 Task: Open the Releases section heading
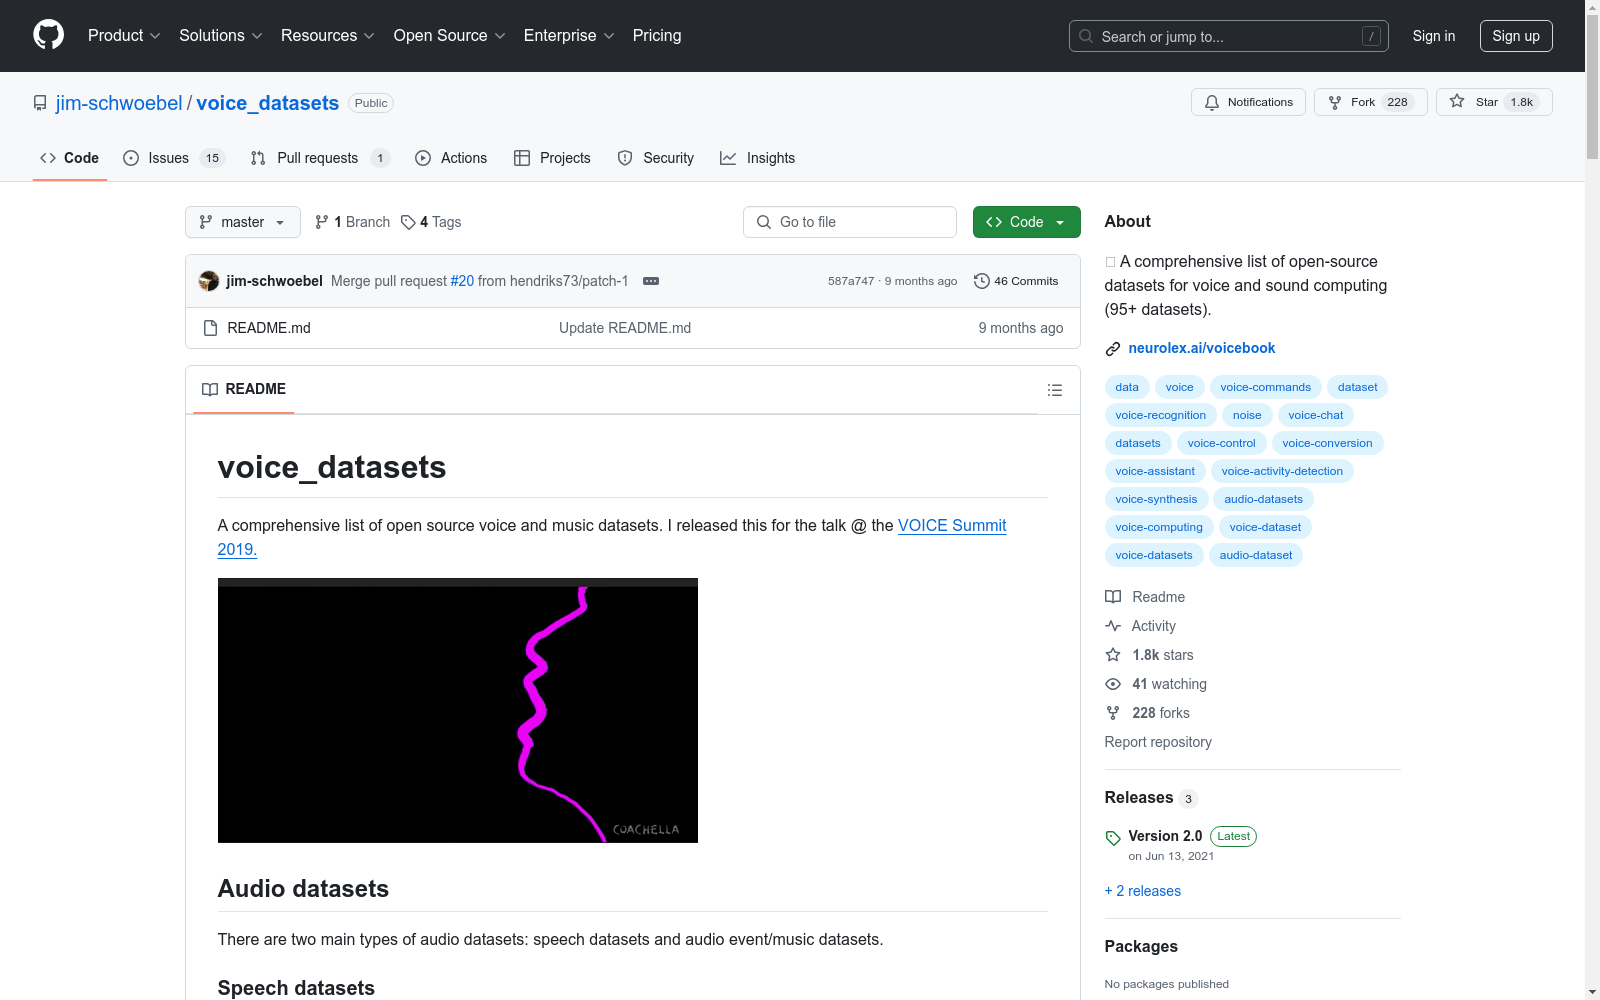pyautogui.click(x=1139, y=797)
